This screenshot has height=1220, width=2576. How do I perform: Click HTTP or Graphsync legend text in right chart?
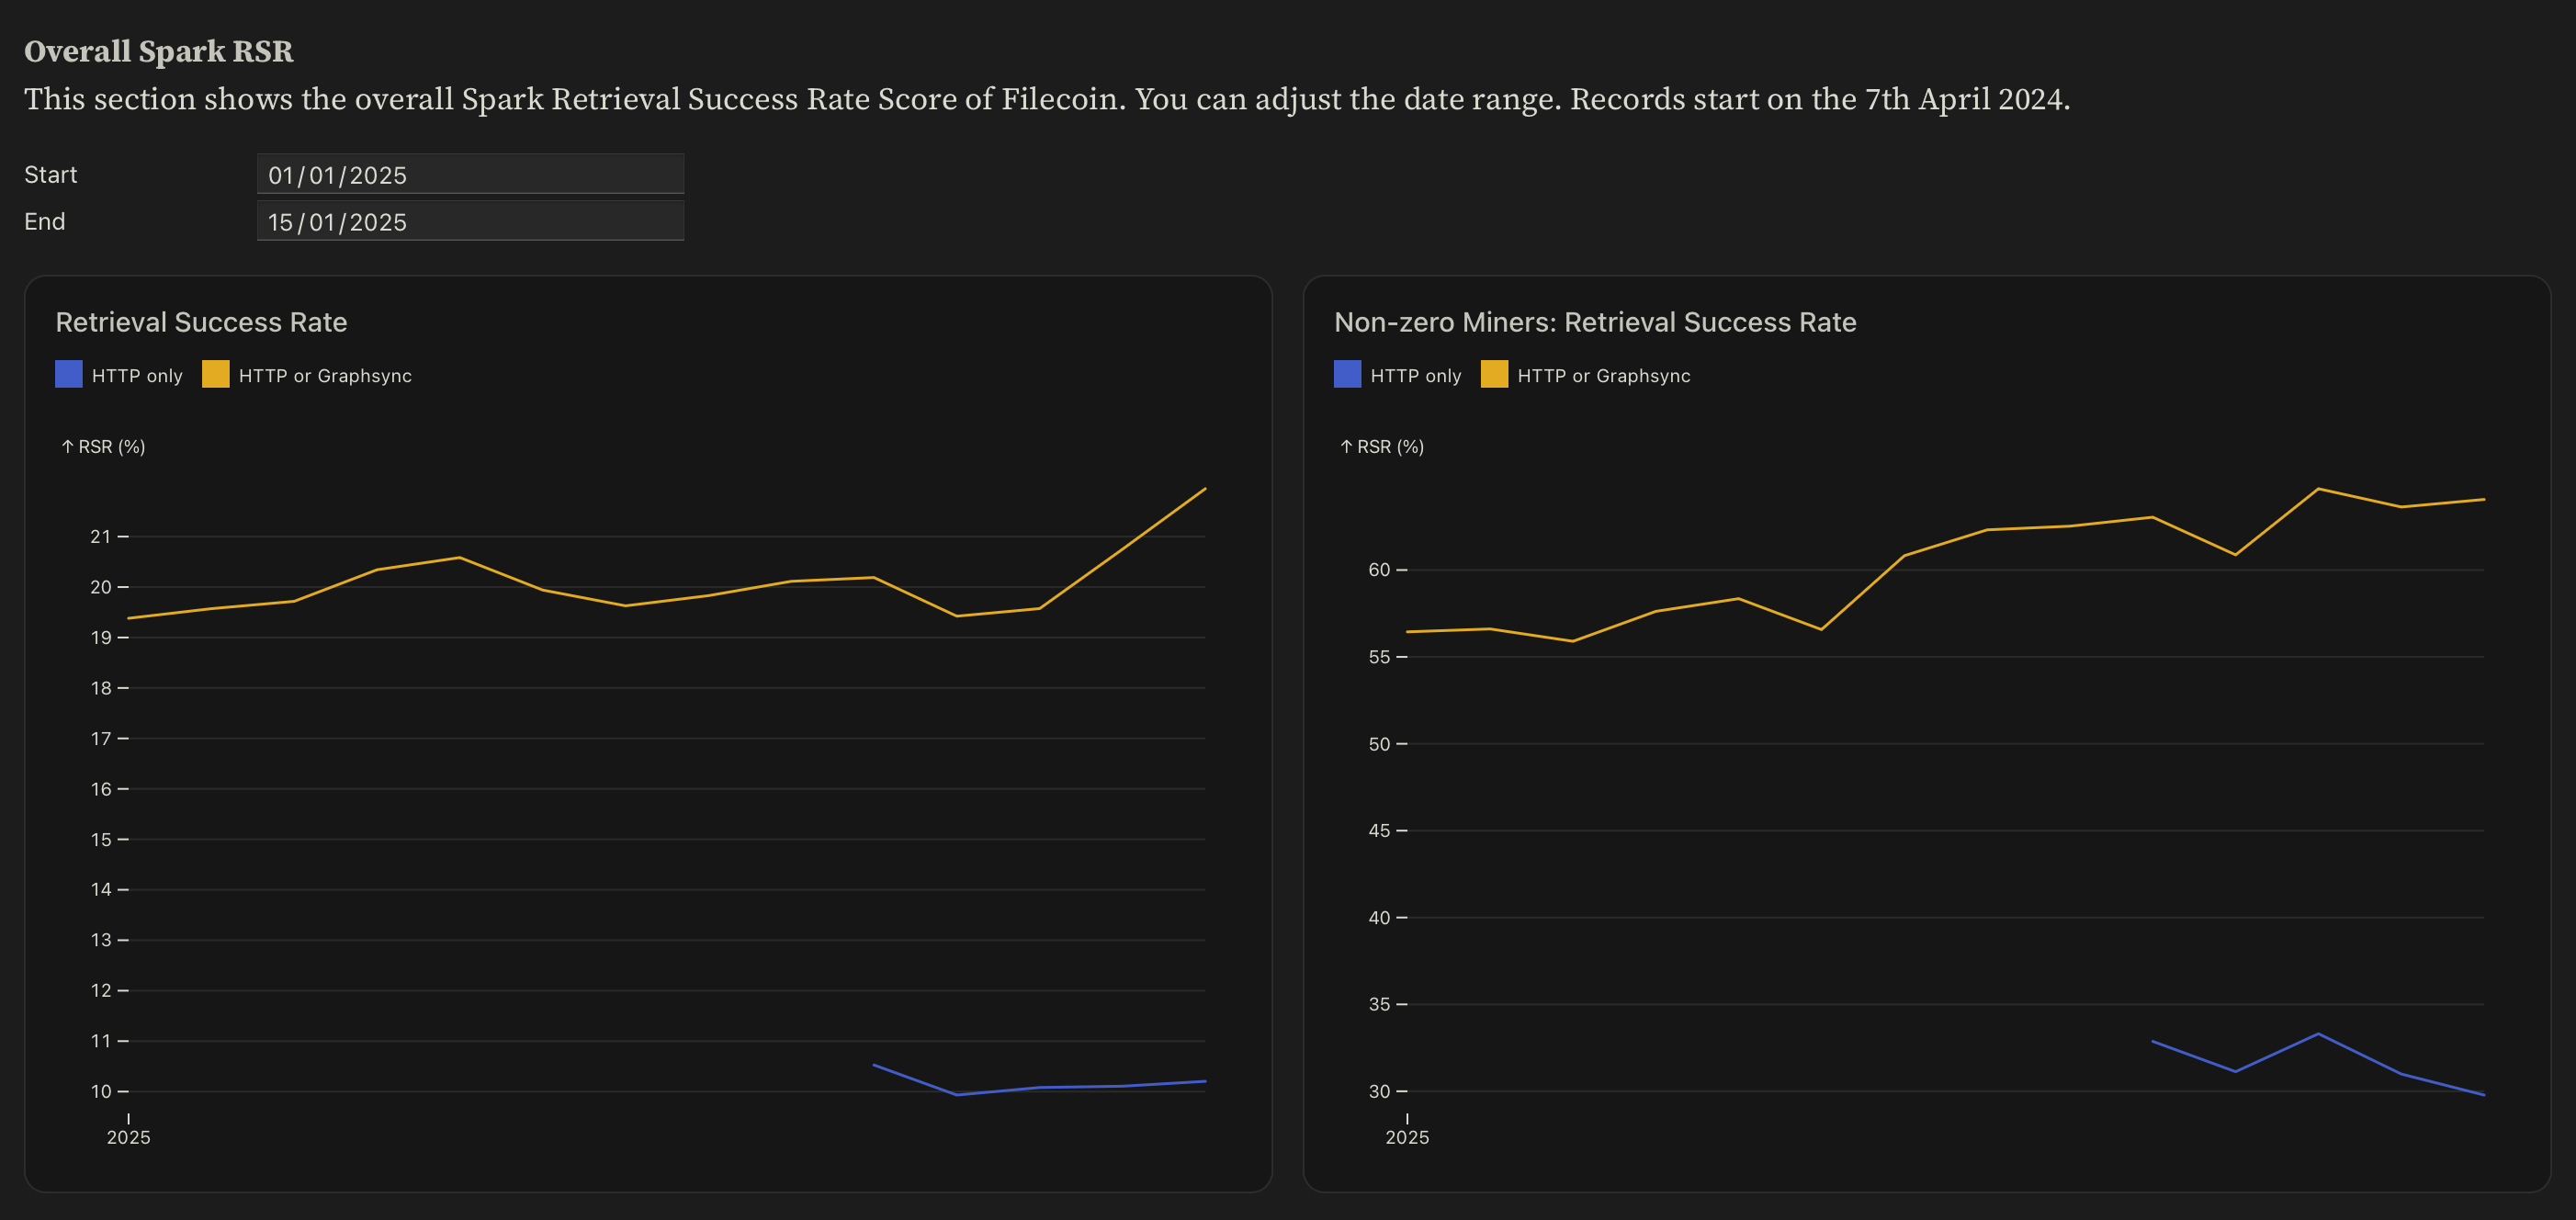1603,376
